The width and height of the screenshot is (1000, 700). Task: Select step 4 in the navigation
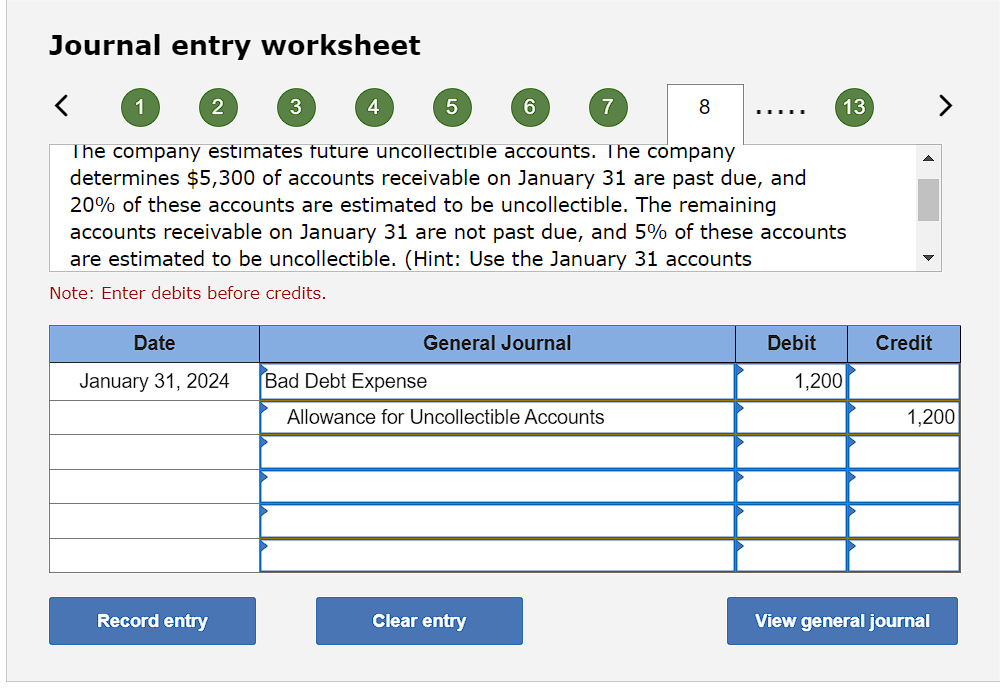[374, 107]
